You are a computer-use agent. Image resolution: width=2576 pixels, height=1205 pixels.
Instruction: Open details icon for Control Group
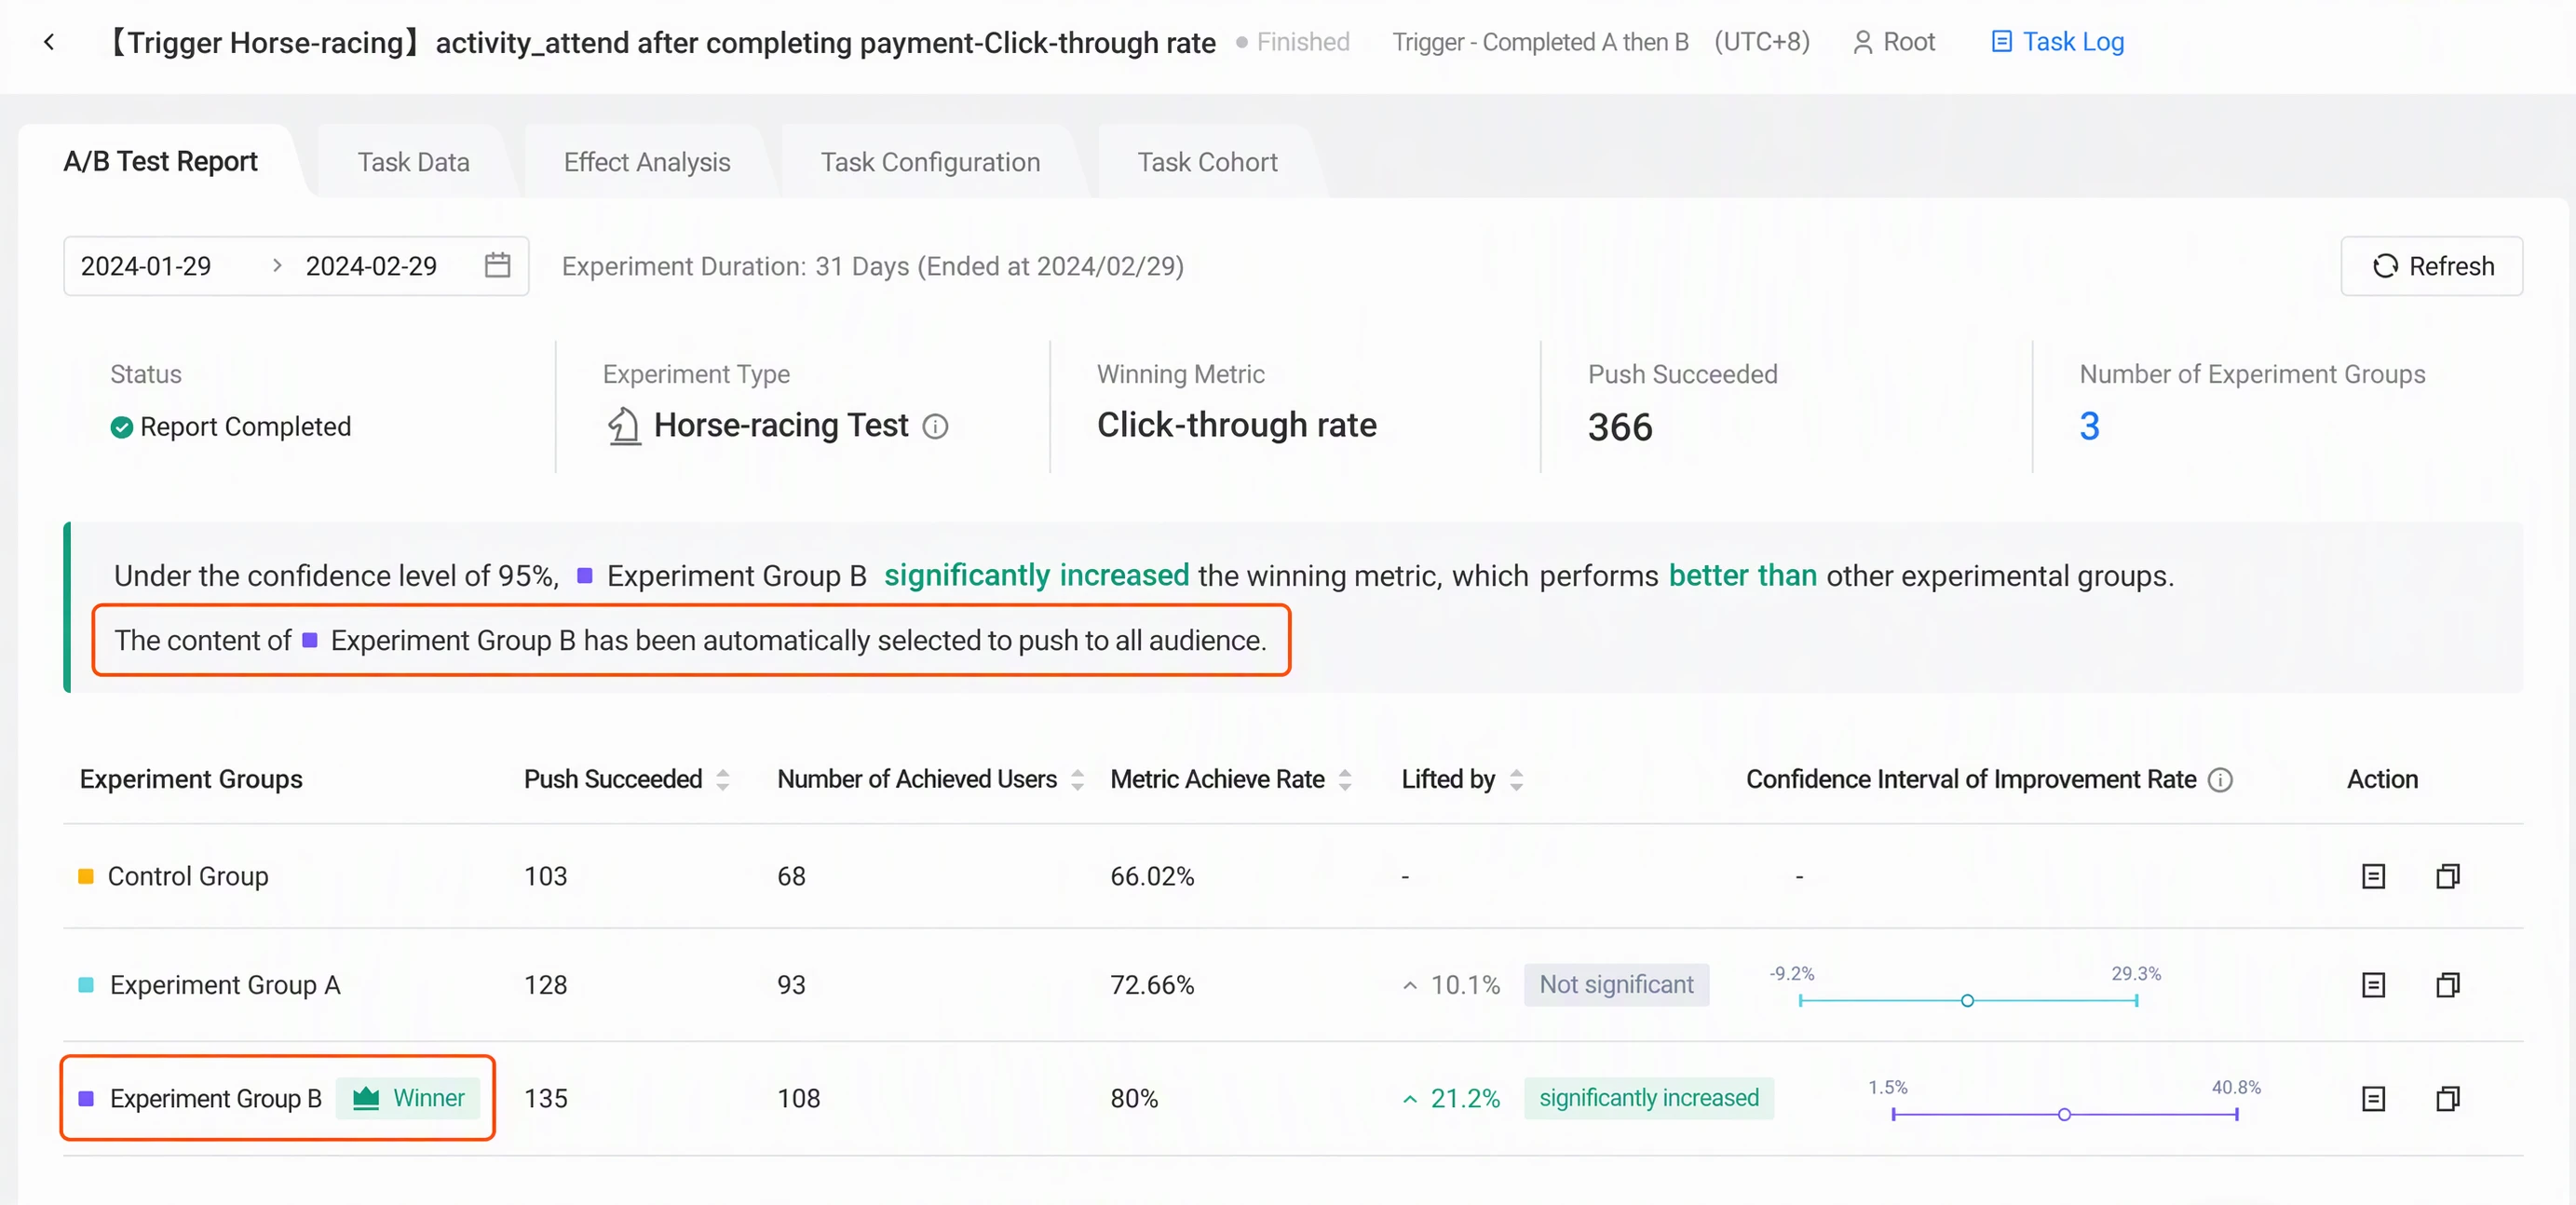pyautogui.click(x=2373, y=877)
